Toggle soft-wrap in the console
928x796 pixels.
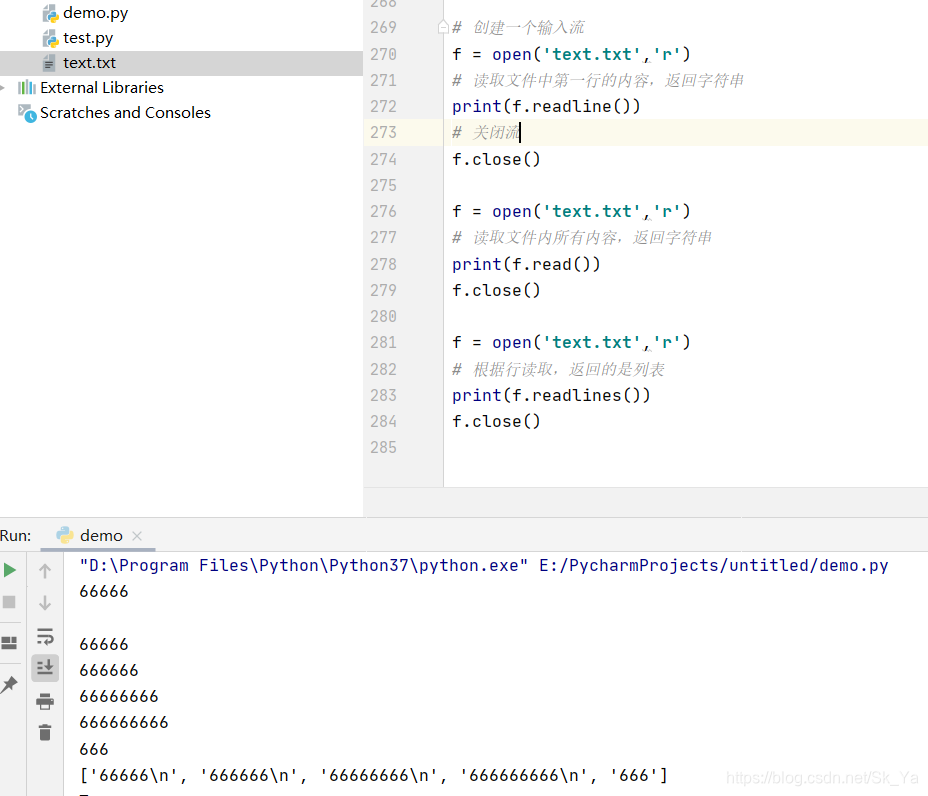(45, 637)
